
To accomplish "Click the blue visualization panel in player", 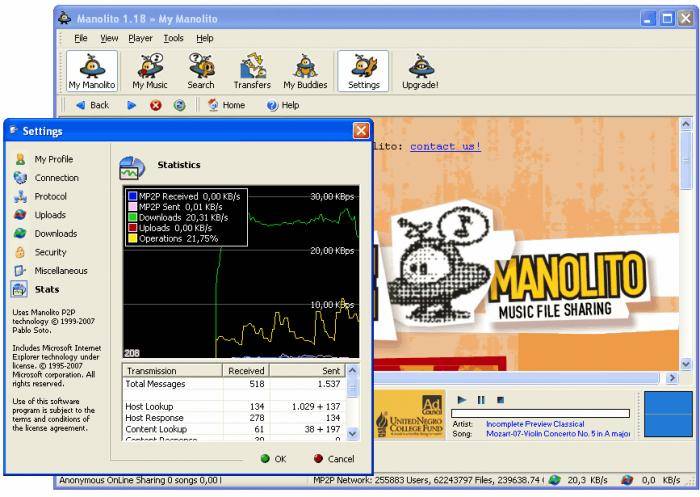I will 668,414.
